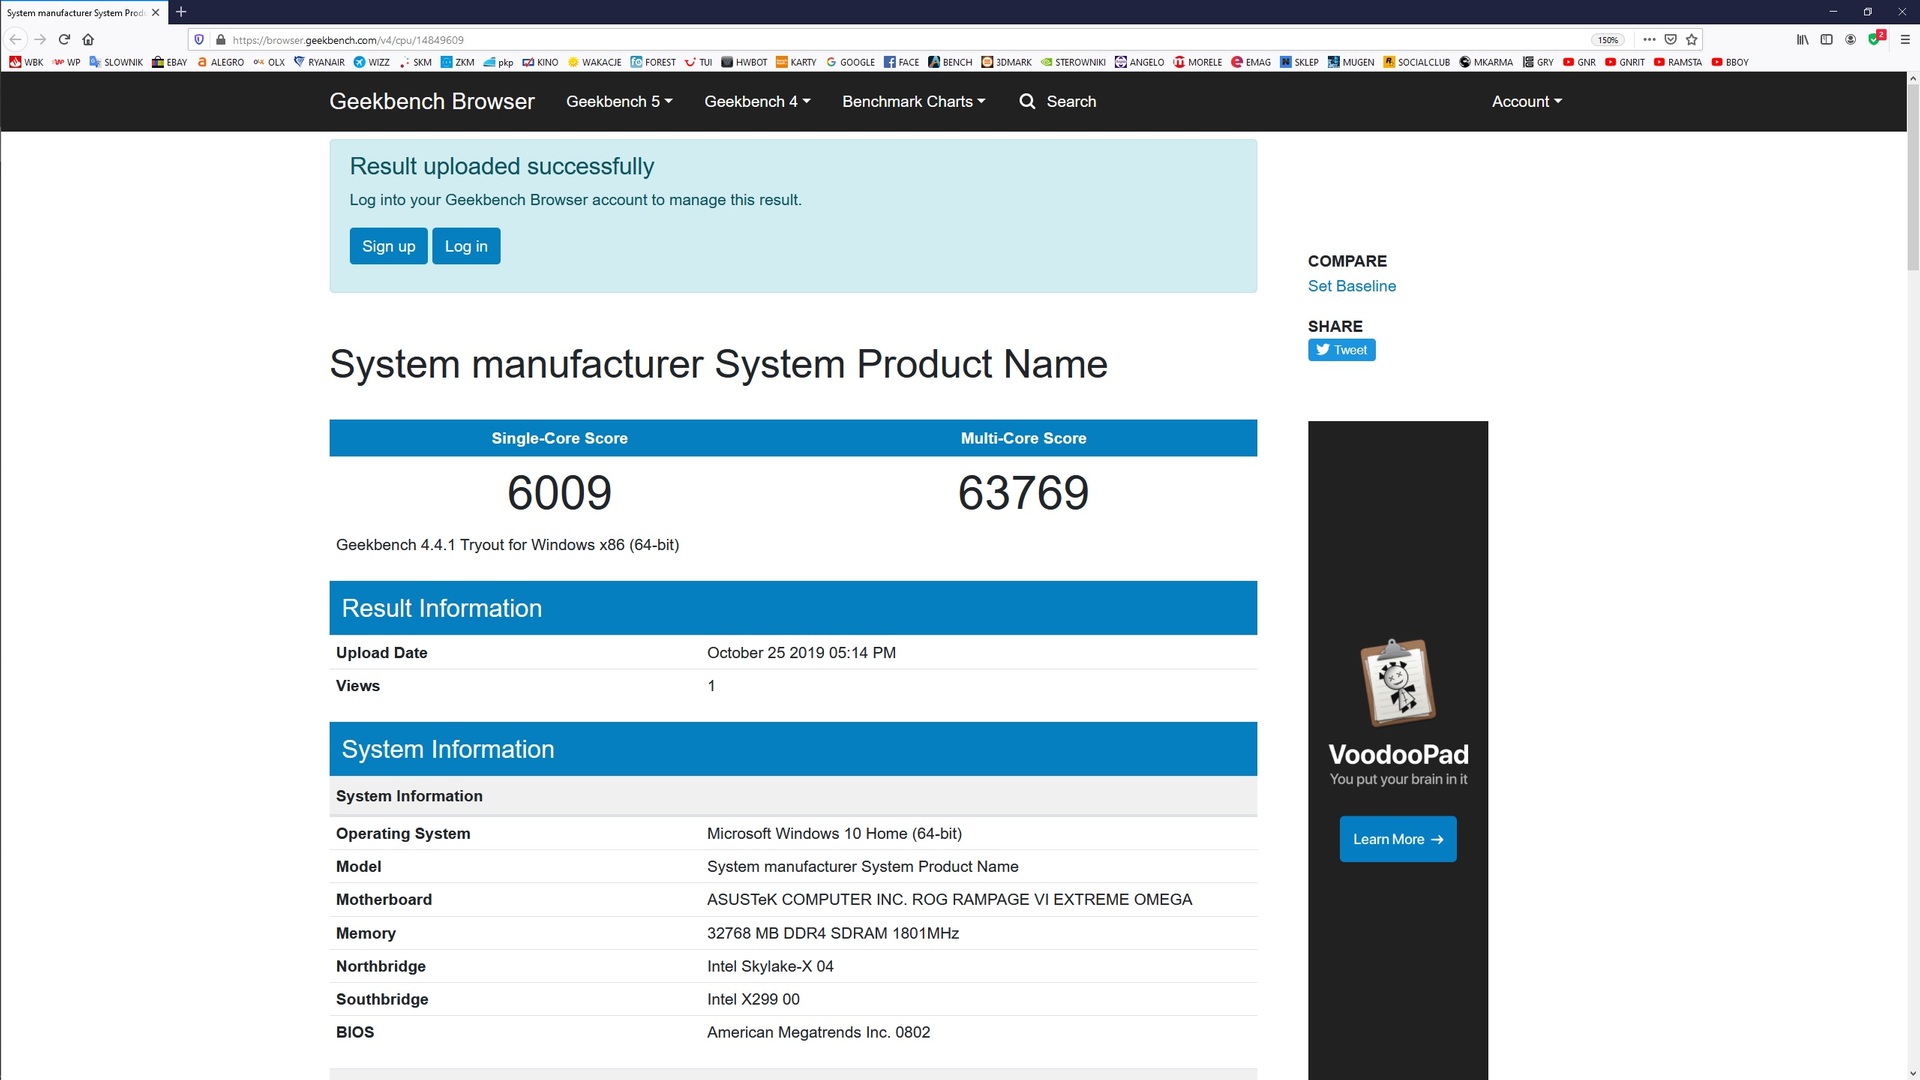Image resolution: width=1920 pixels, height=1080 pixels.
Task: Open the Firefox Library icon
Action: coord(1802,40)
